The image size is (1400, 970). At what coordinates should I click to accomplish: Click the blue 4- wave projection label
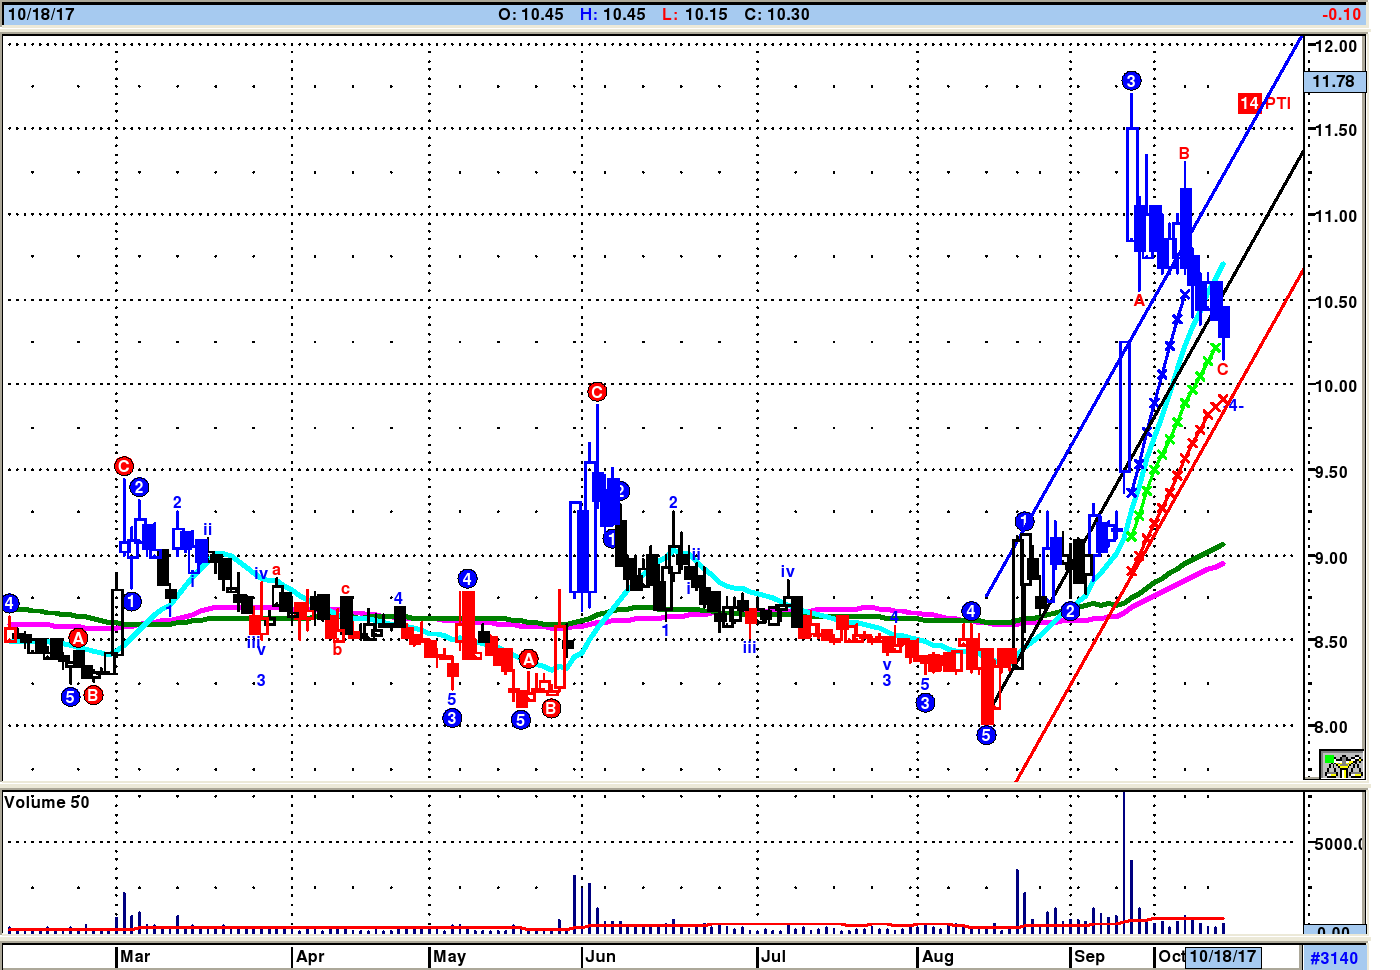click(1236, 405)
